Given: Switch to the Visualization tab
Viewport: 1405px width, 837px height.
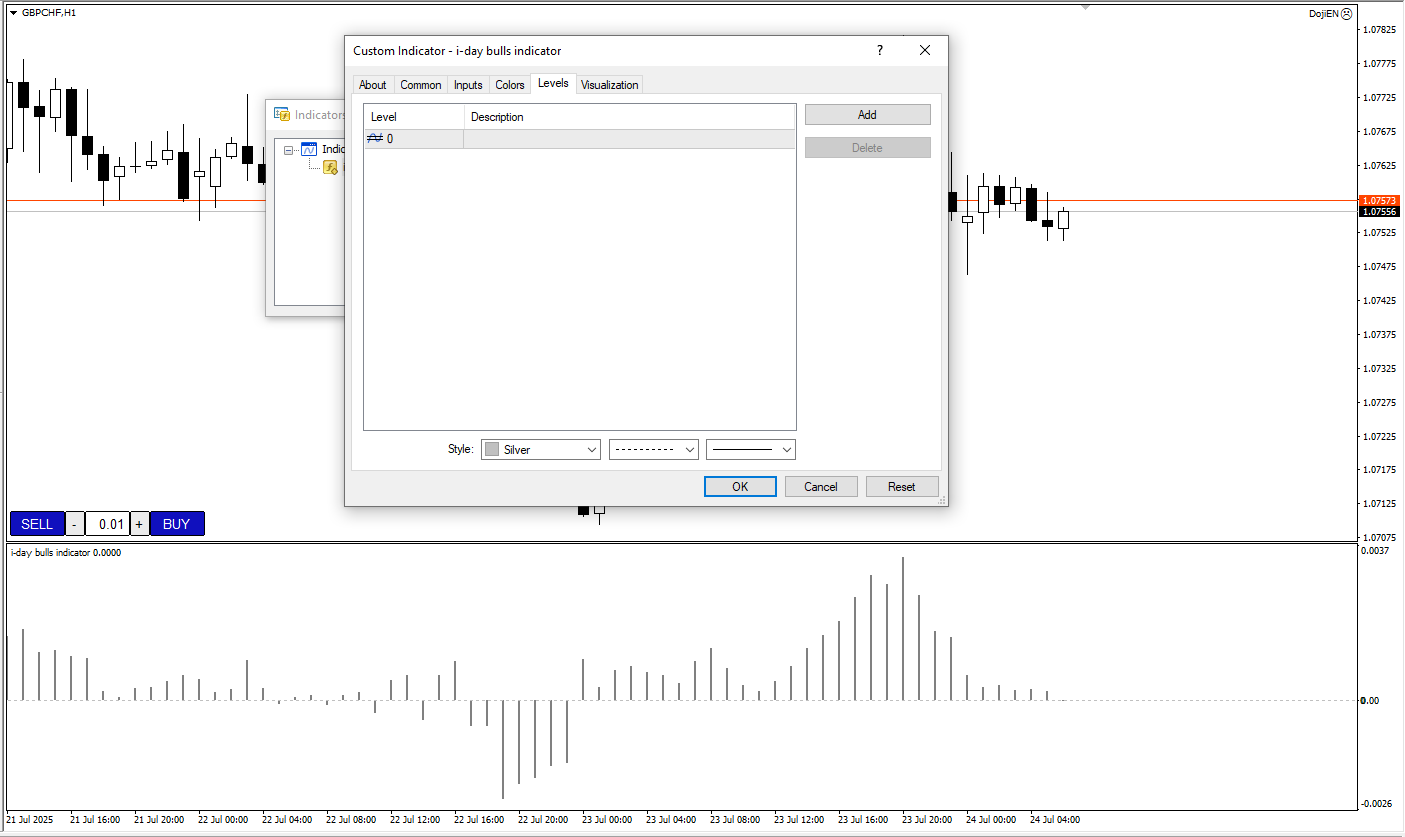Looking at the screenshot, I should [609, 85].
